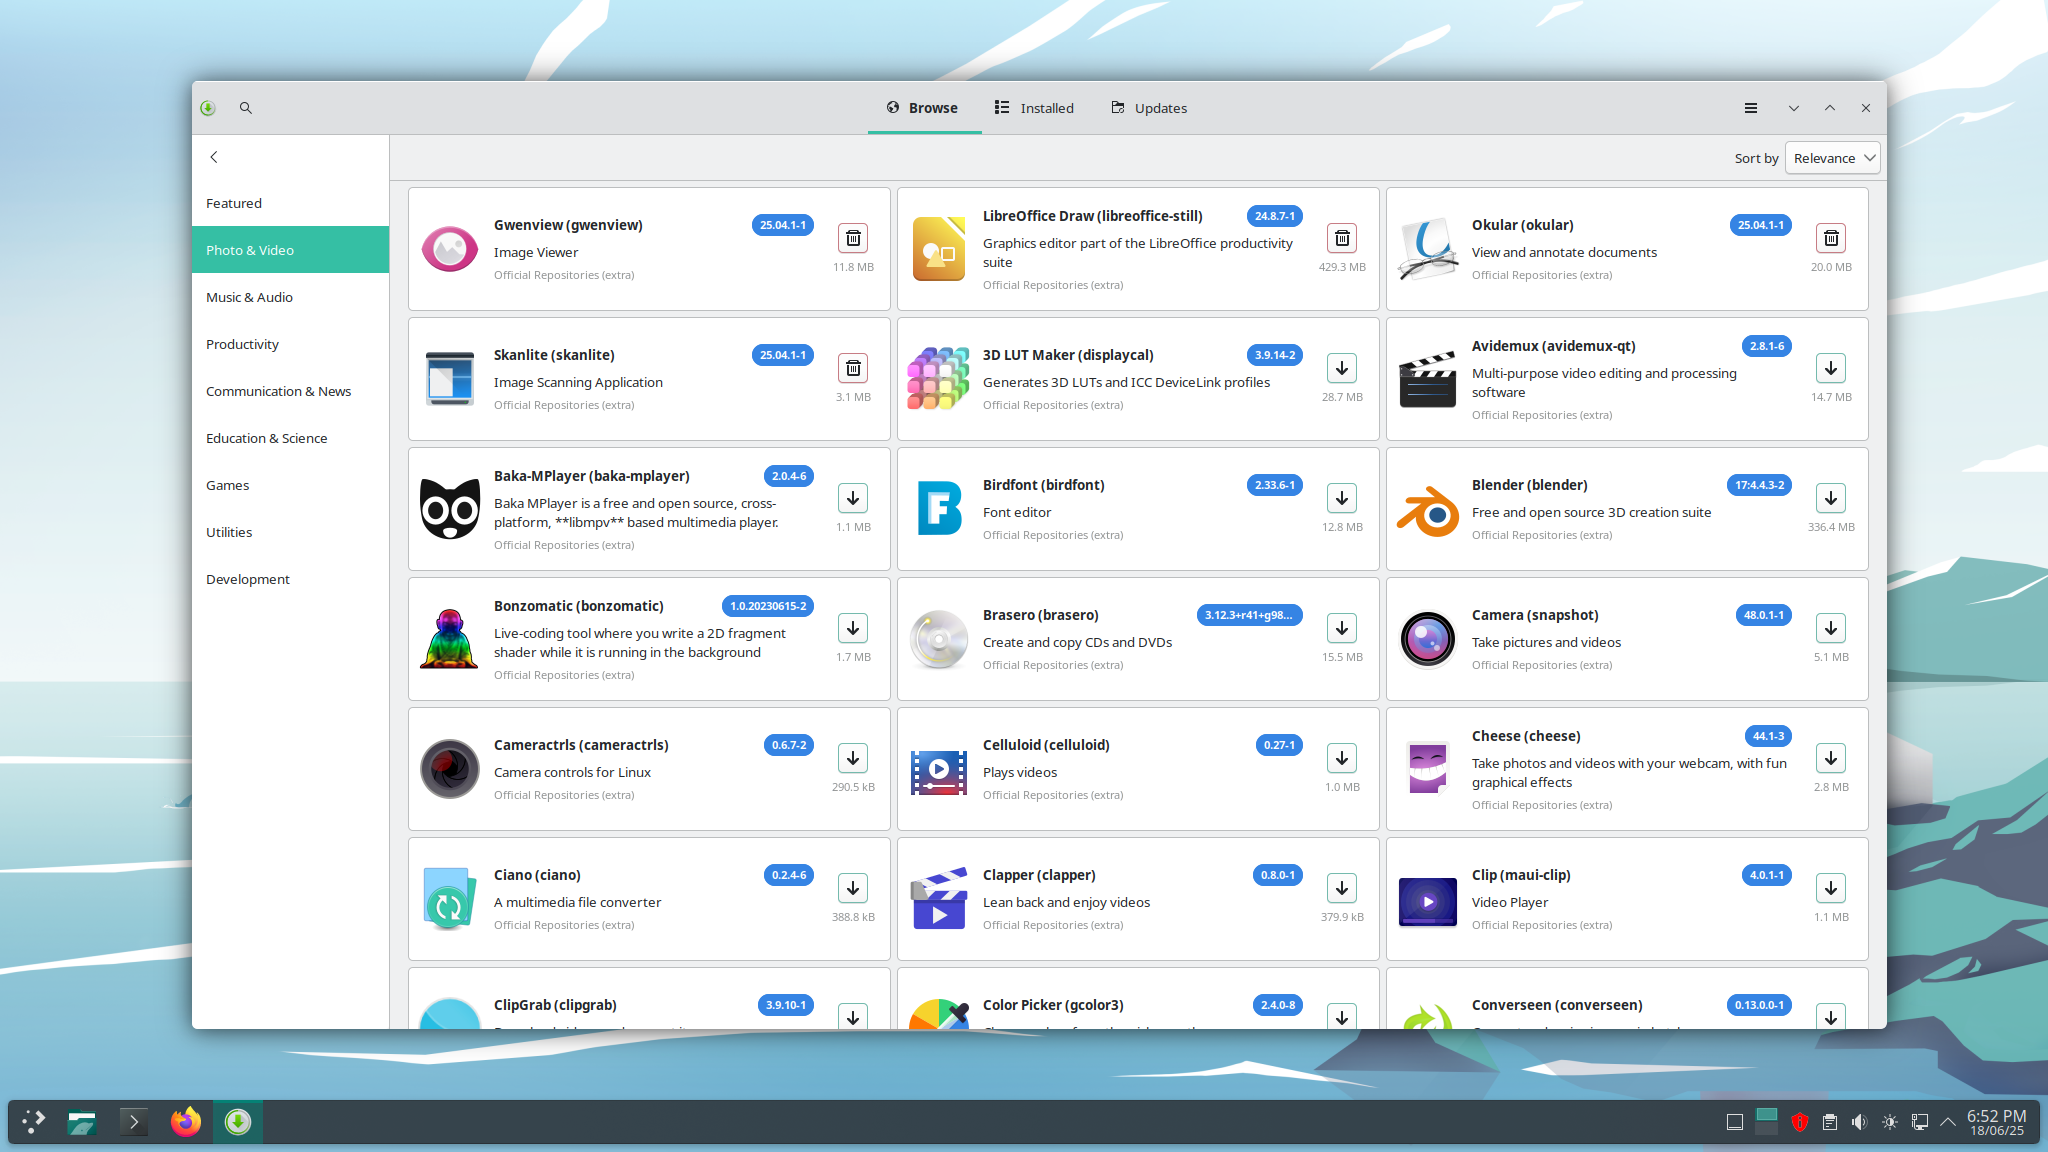Click the Cheese app icon
This screenshot has height=1152, width=2048.
[x=1428, y=769]
